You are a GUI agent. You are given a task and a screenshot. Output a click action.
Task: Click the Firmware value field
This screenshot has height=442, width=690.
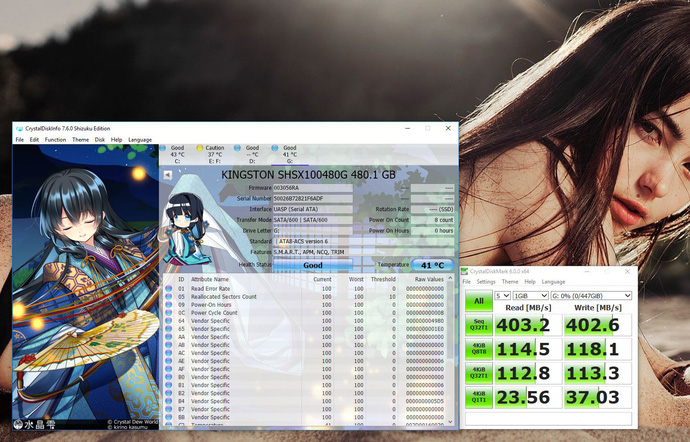tap(313, 188)
